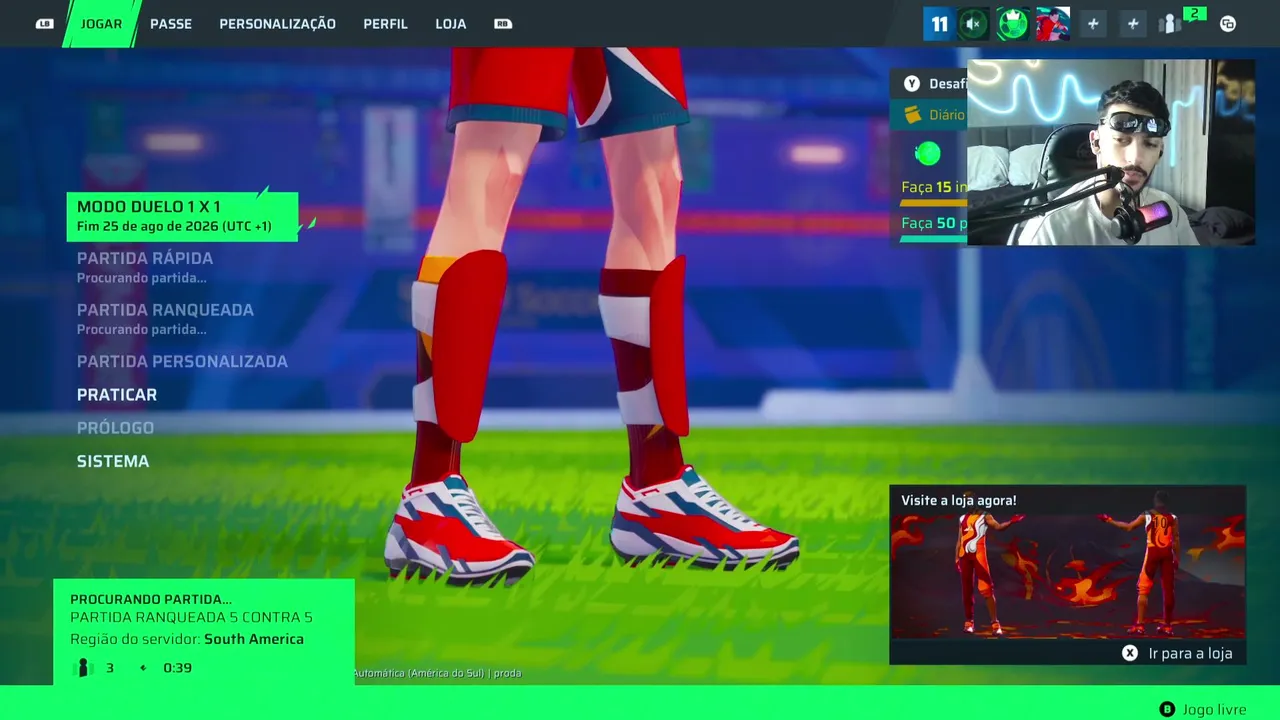Open the green crown ball rank icon
1280x720 pixels.
[x=1012, y=24]
